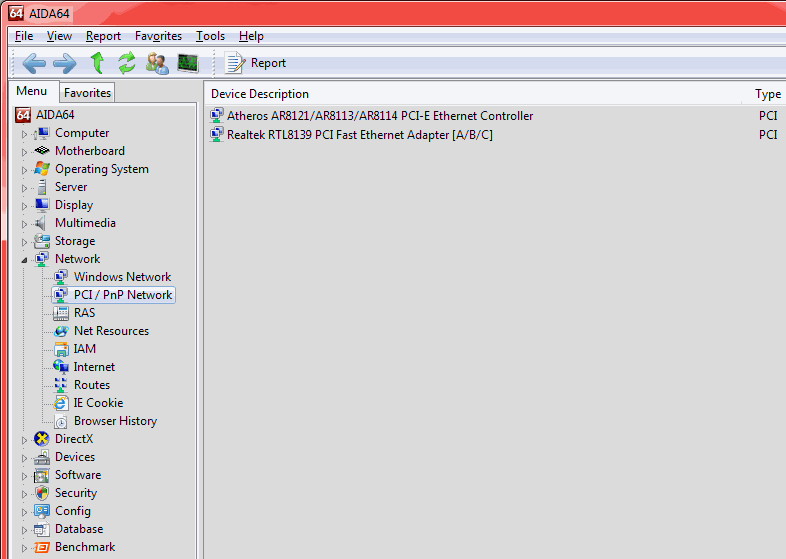Click the Display monitor icon
Viewport: 786px width, 559px height.
tap(42, 205)
